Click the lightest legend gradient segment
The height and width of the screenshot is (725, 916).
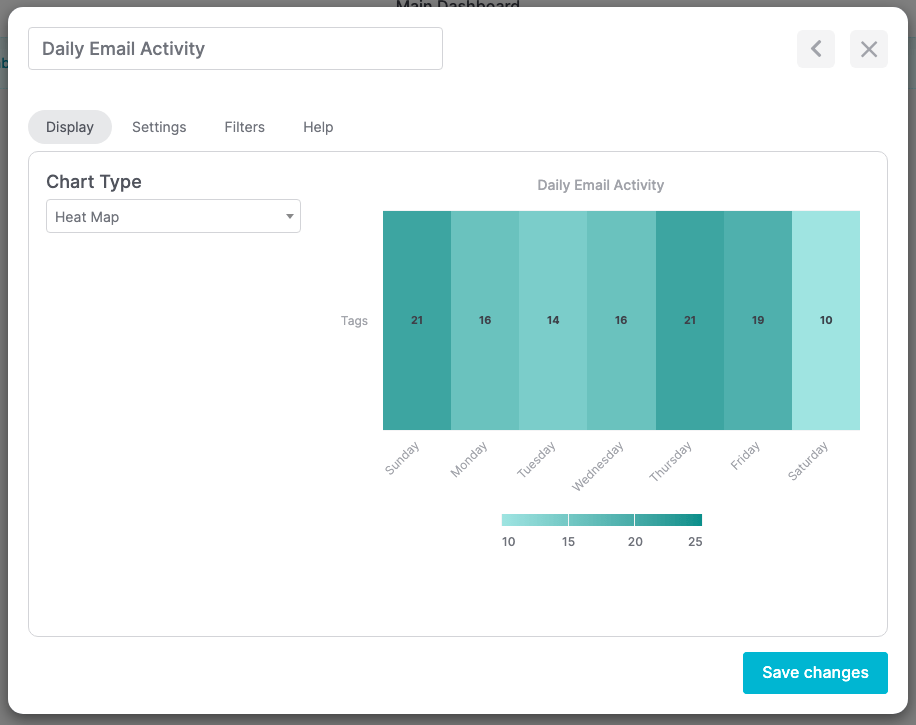534,519
